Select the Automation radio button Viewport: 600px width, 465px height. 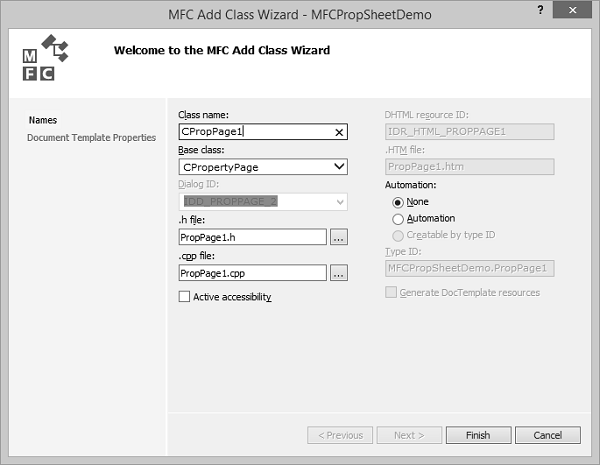398,218
